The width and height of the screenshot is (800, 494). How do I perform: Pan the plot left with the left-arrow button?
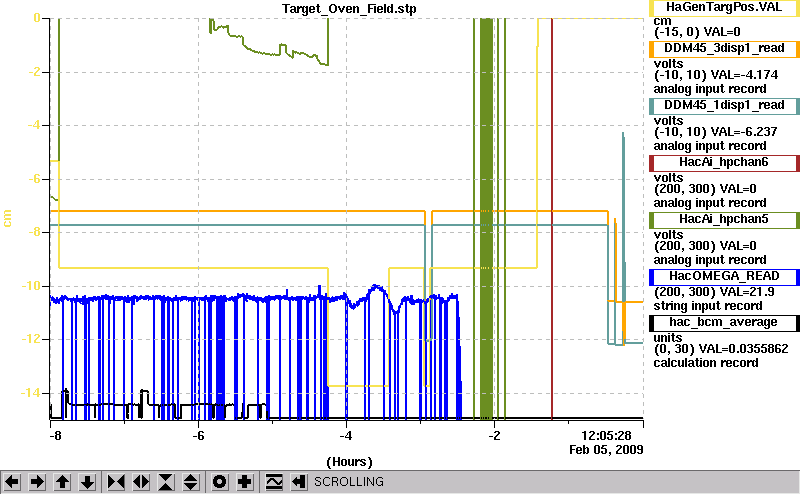(12, 482)
